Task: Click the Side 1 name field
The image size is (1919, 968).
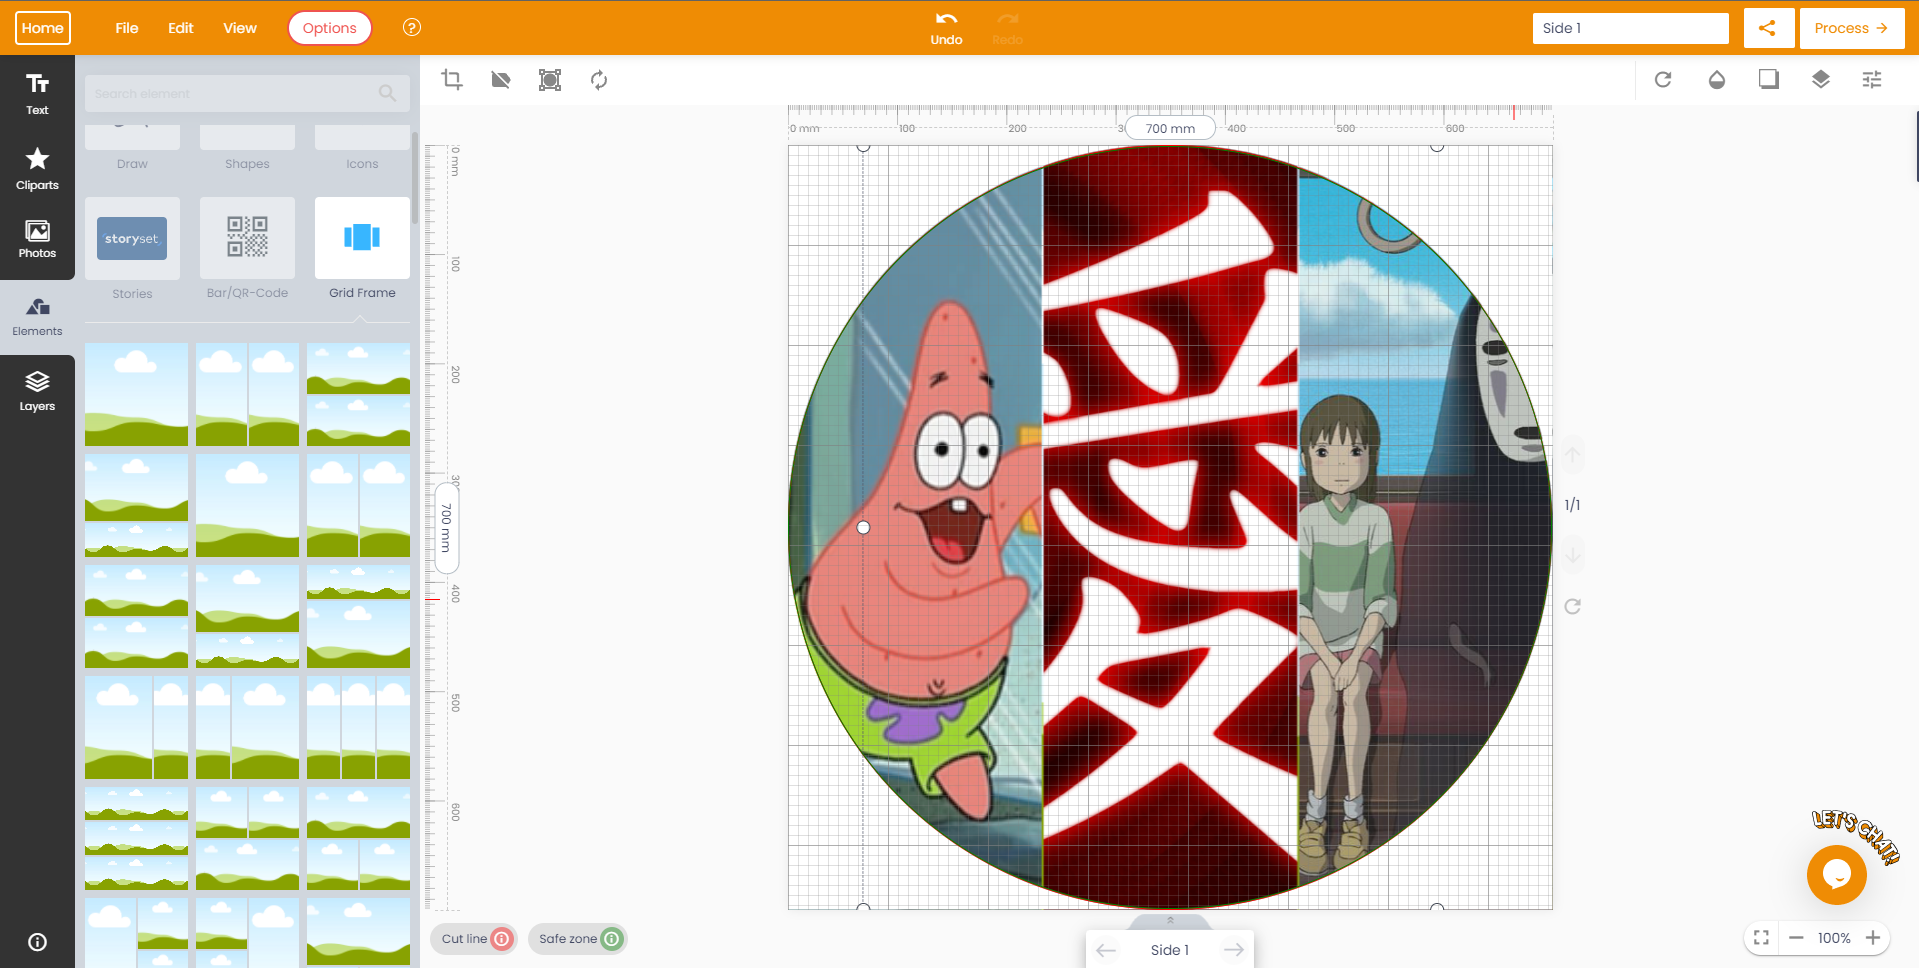Action: [x=1630, y=28]
